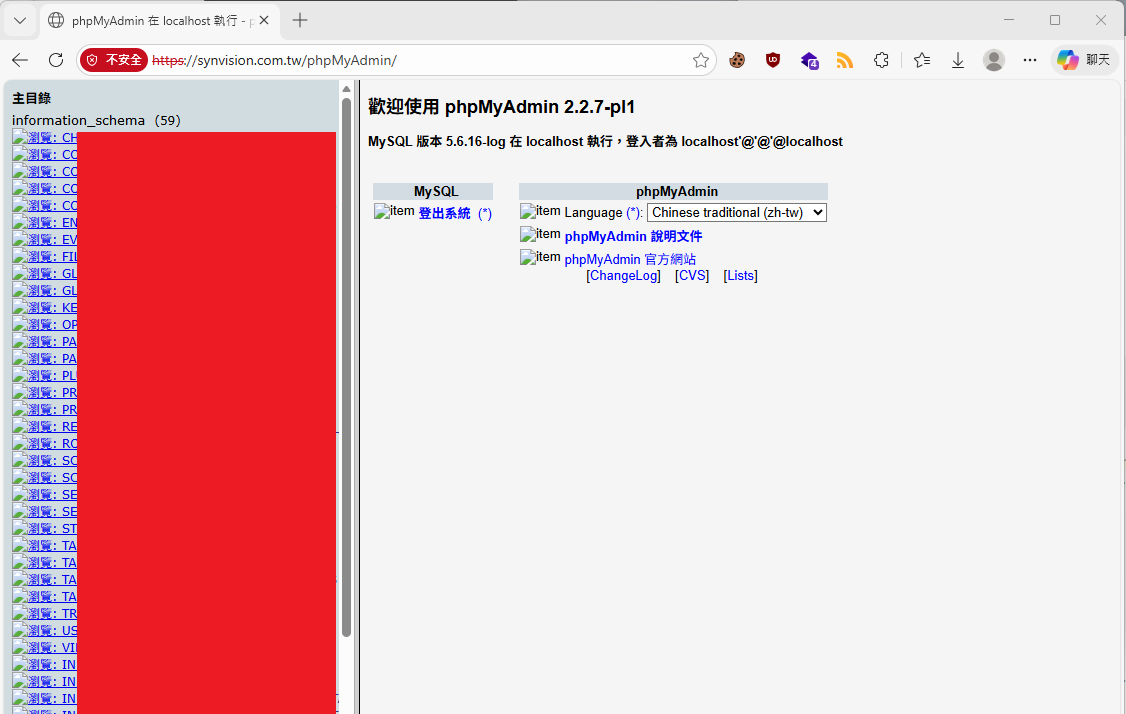Open phpMyAdmin 說明文件 link
1126x714 pixels.
(x=633, y=236)
